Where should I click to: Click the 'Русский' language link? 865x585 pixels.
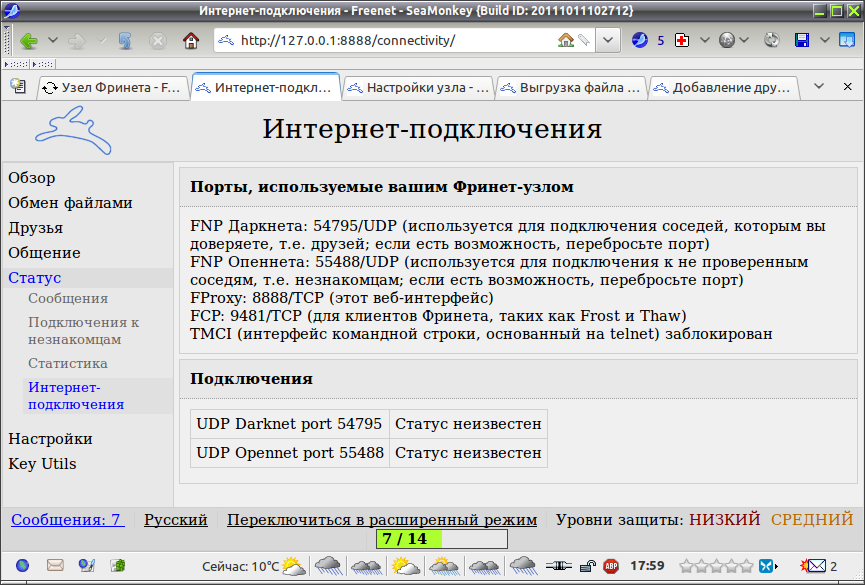pos(175,520)
